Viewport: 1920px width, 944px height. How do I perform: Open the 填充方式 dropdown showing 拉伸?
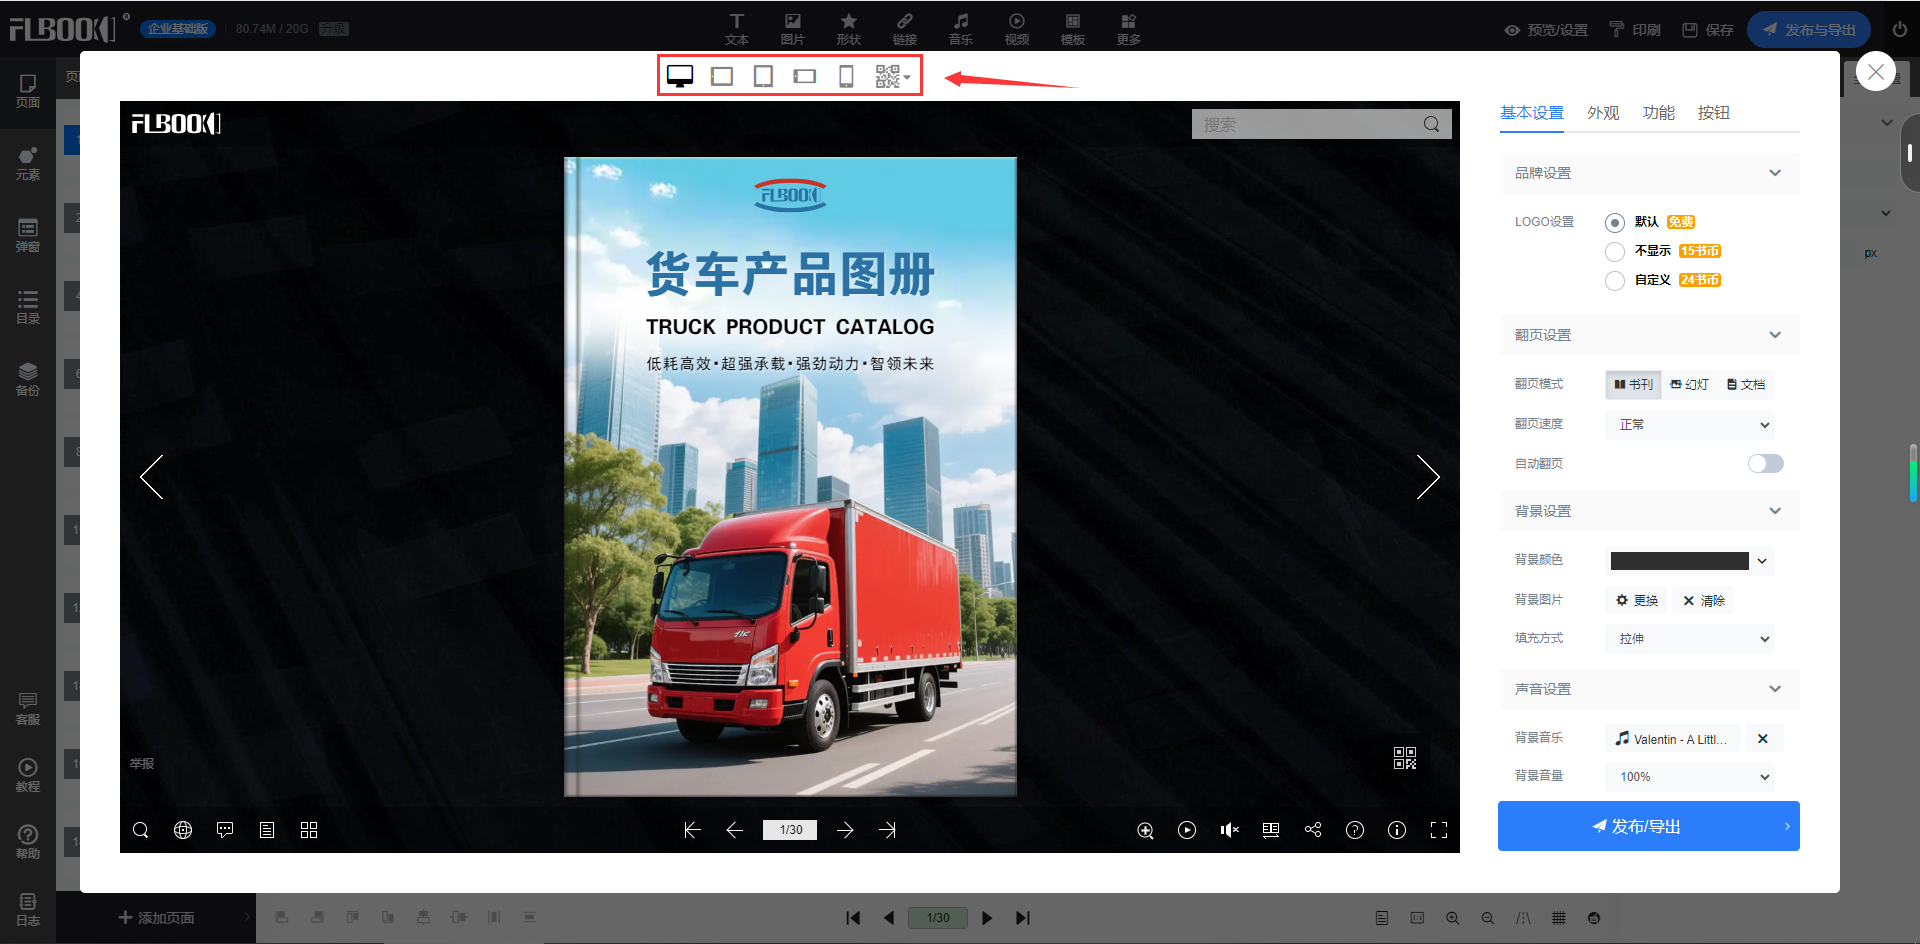[1690, 639]
